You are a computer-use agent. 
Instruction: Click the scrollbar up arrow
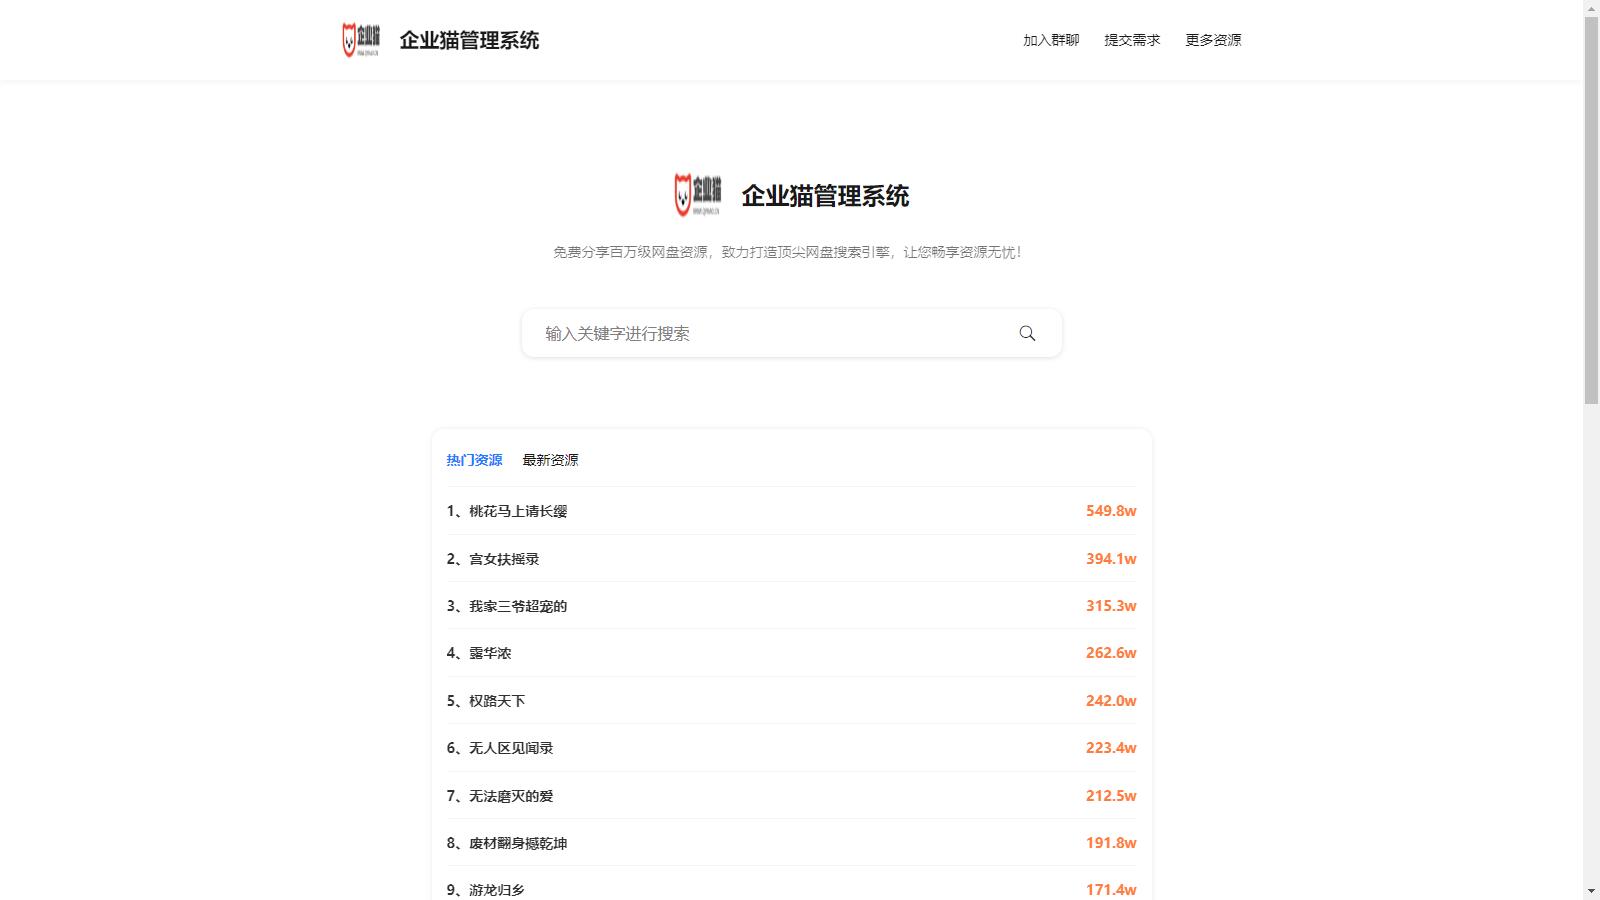click(x=1591, y=8)
